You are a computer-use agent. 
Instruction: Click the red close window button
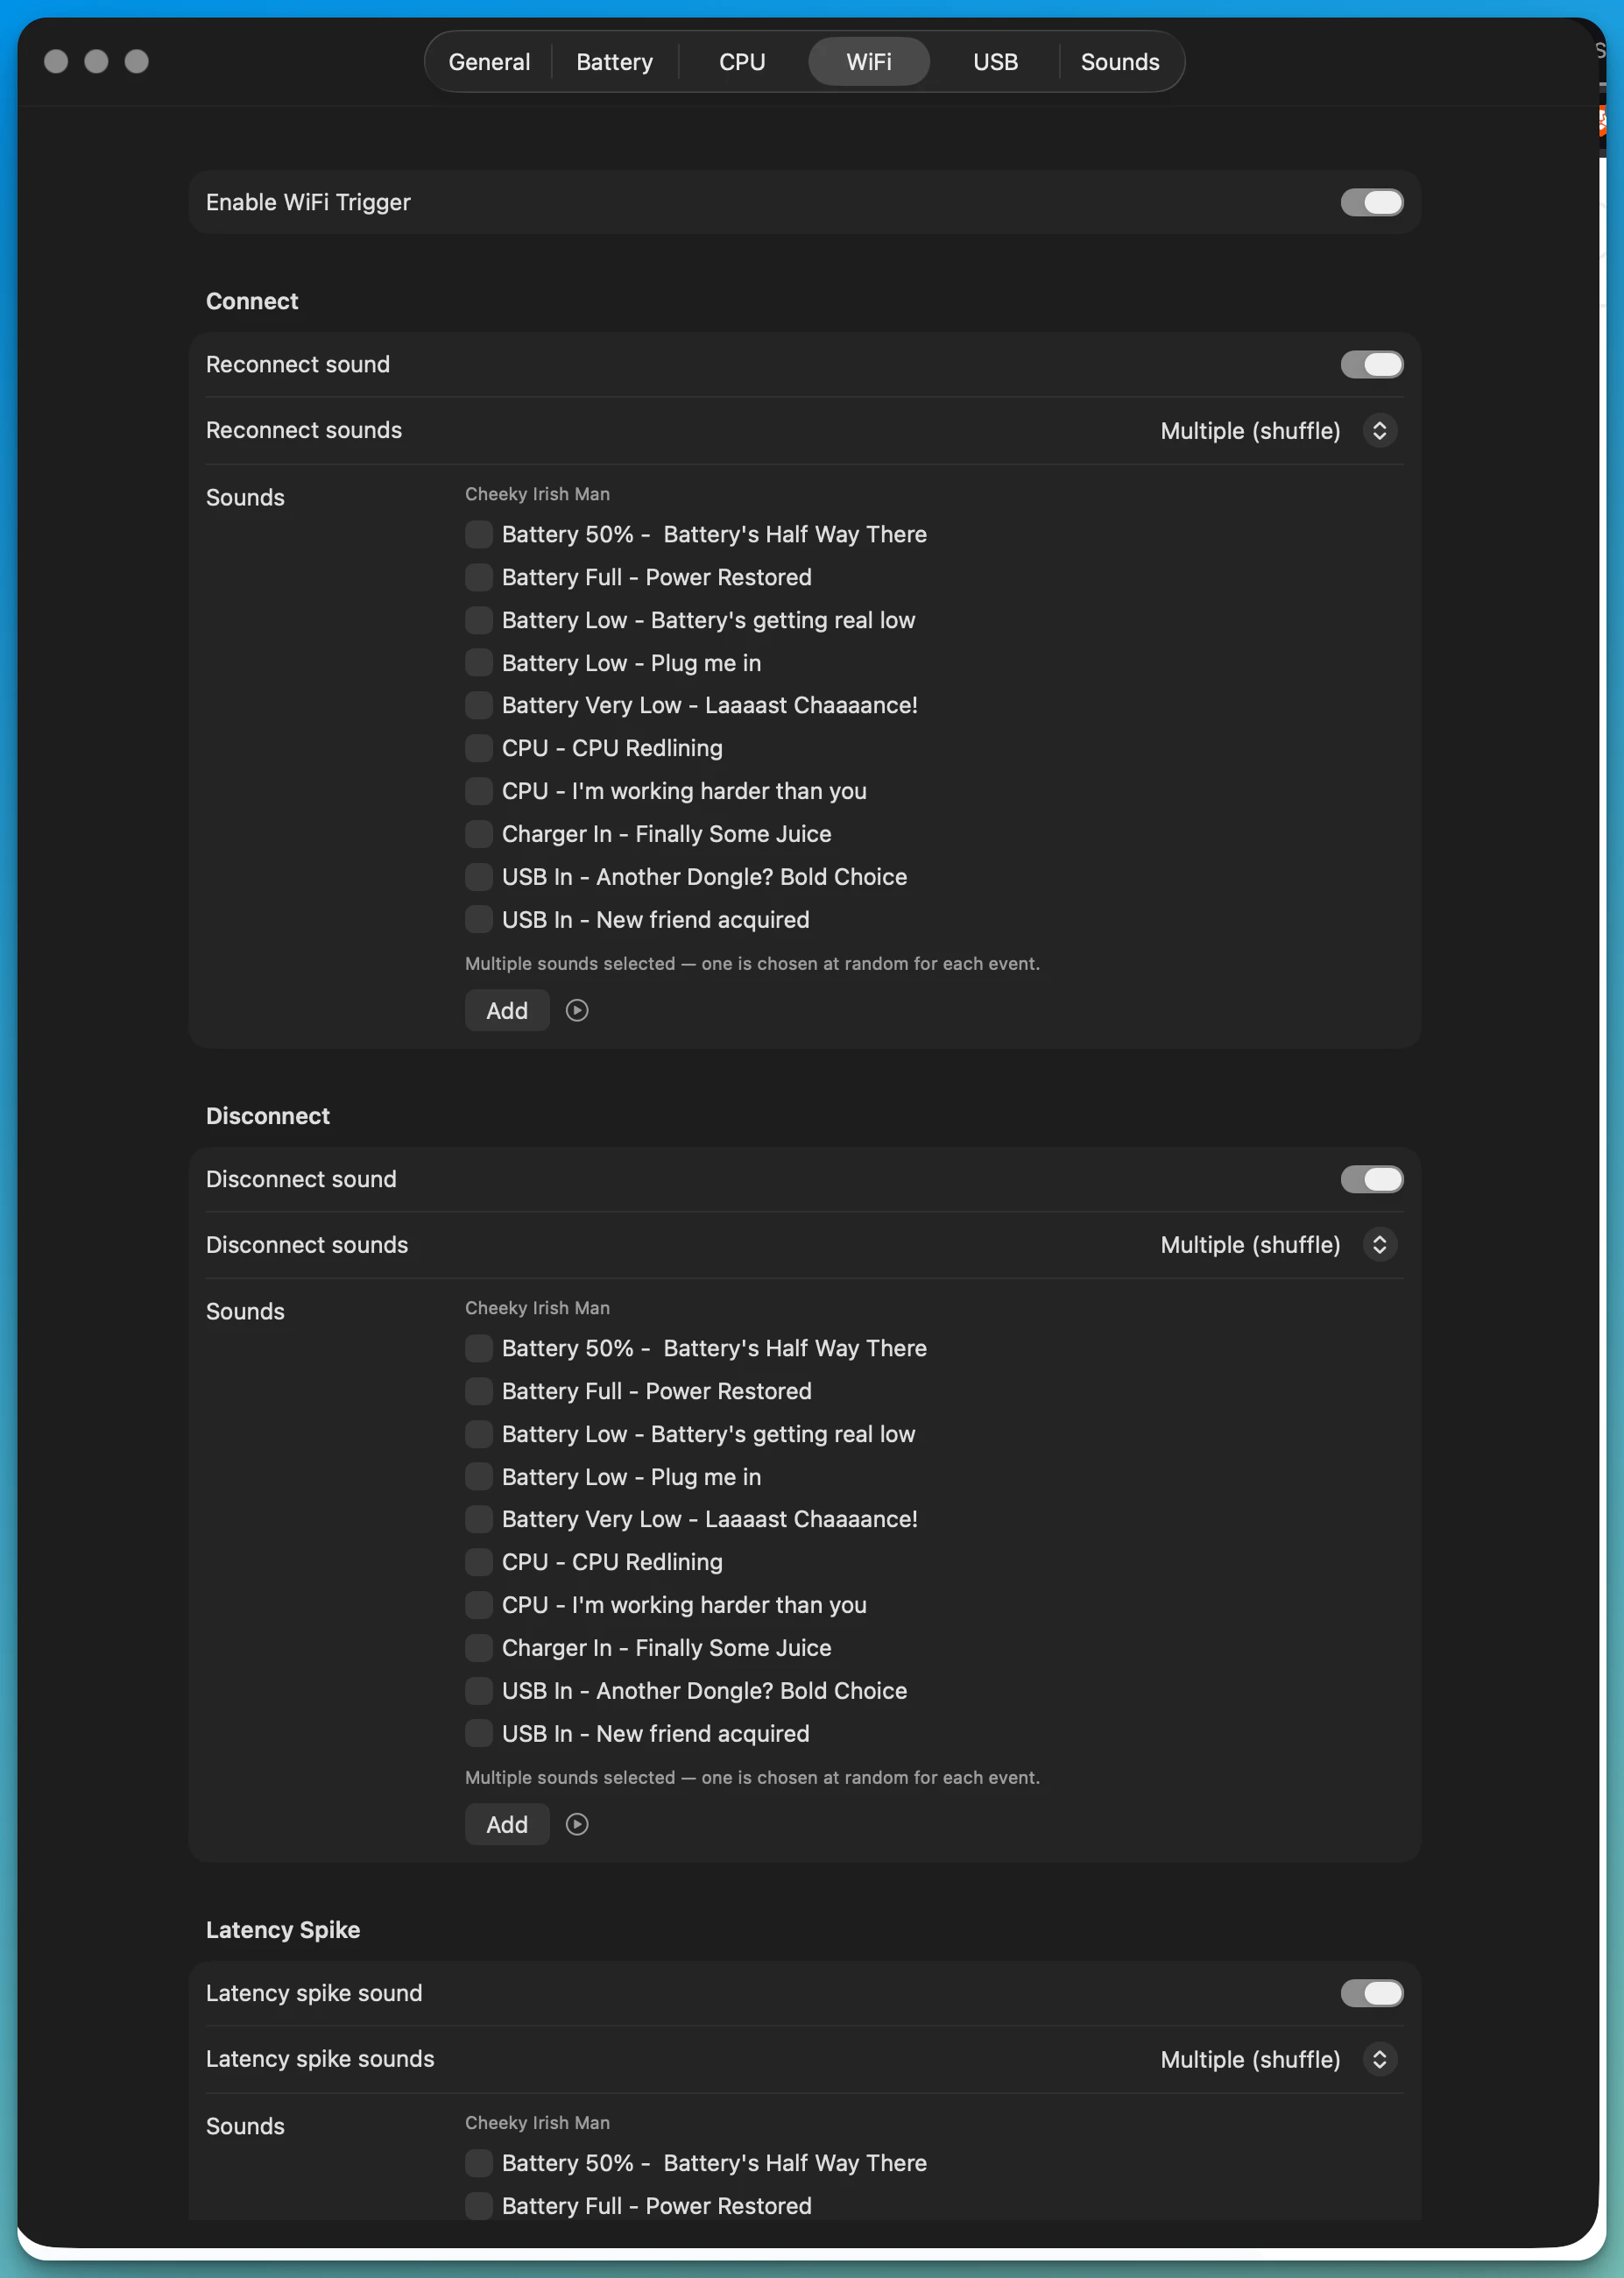pyautogui.click(x=56, y=62)
